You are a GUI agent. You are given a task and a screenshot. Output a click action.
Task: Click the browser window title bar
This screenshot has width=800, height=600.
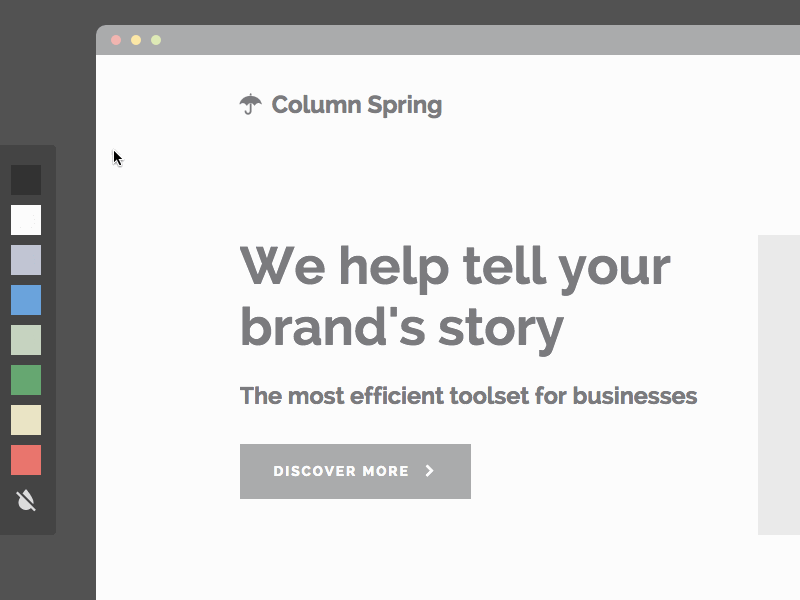point(450,40)
